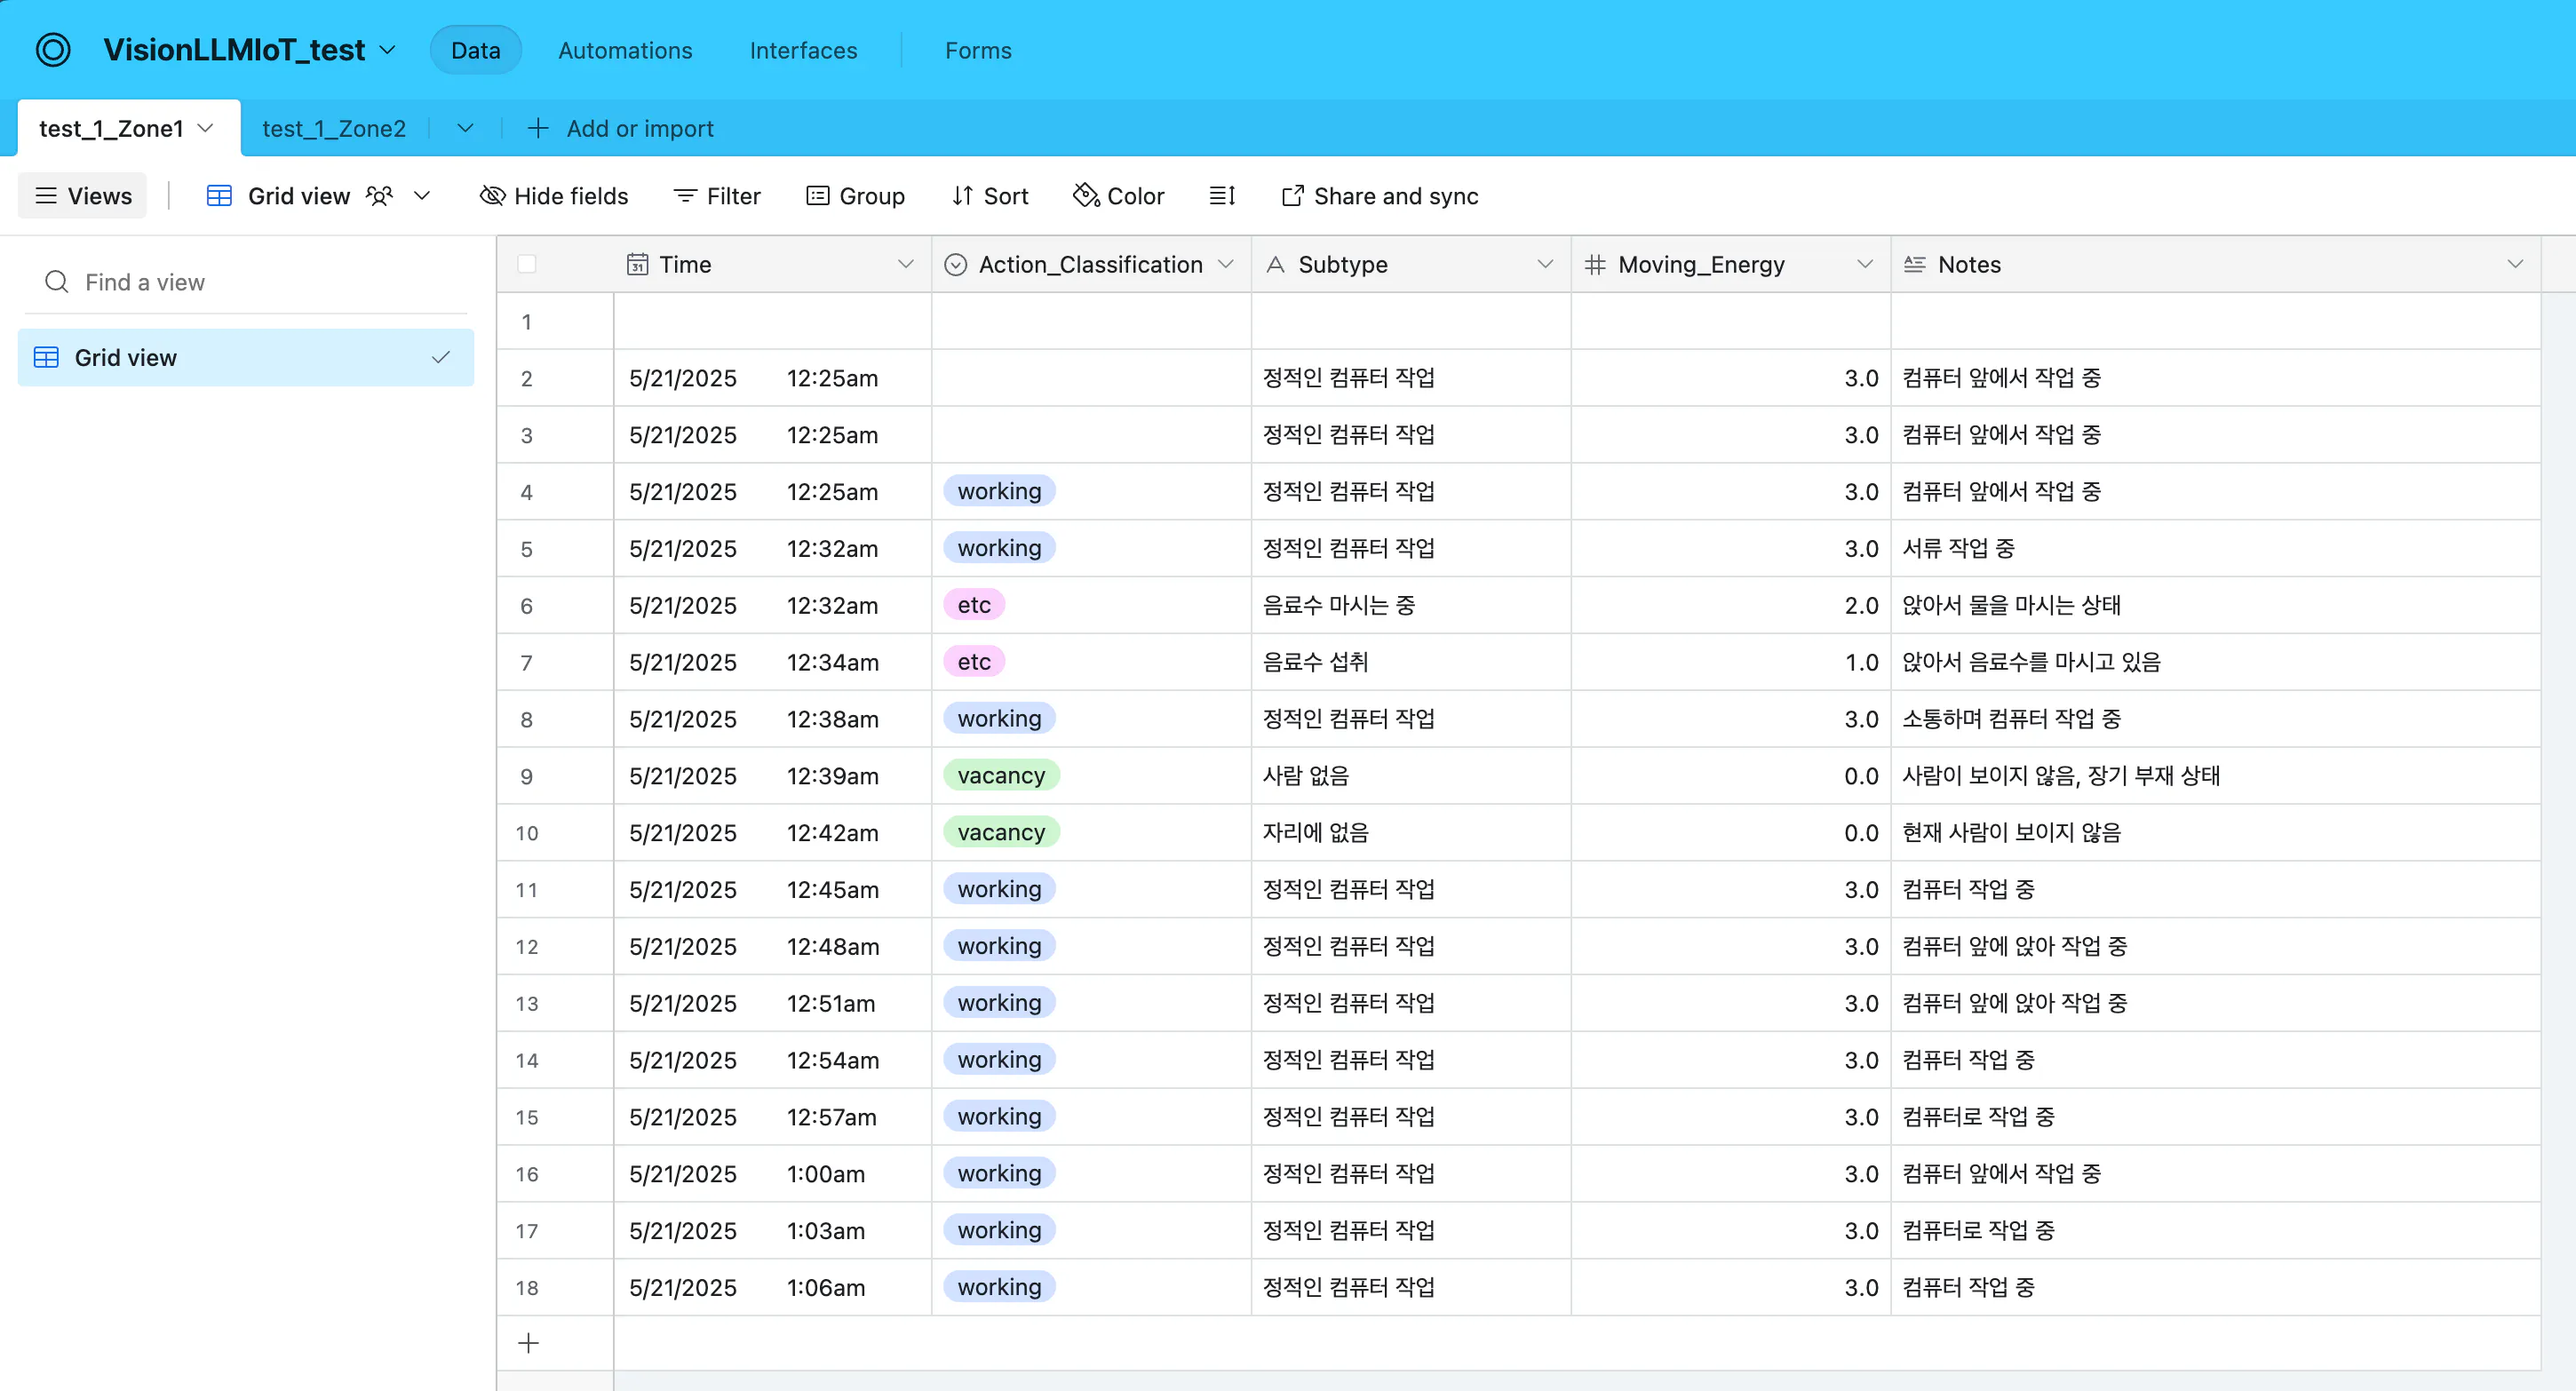The width and height of the screenshot is (2576, 1391).
Task: Open the Group records menu
Action: (x=855, y=196)
